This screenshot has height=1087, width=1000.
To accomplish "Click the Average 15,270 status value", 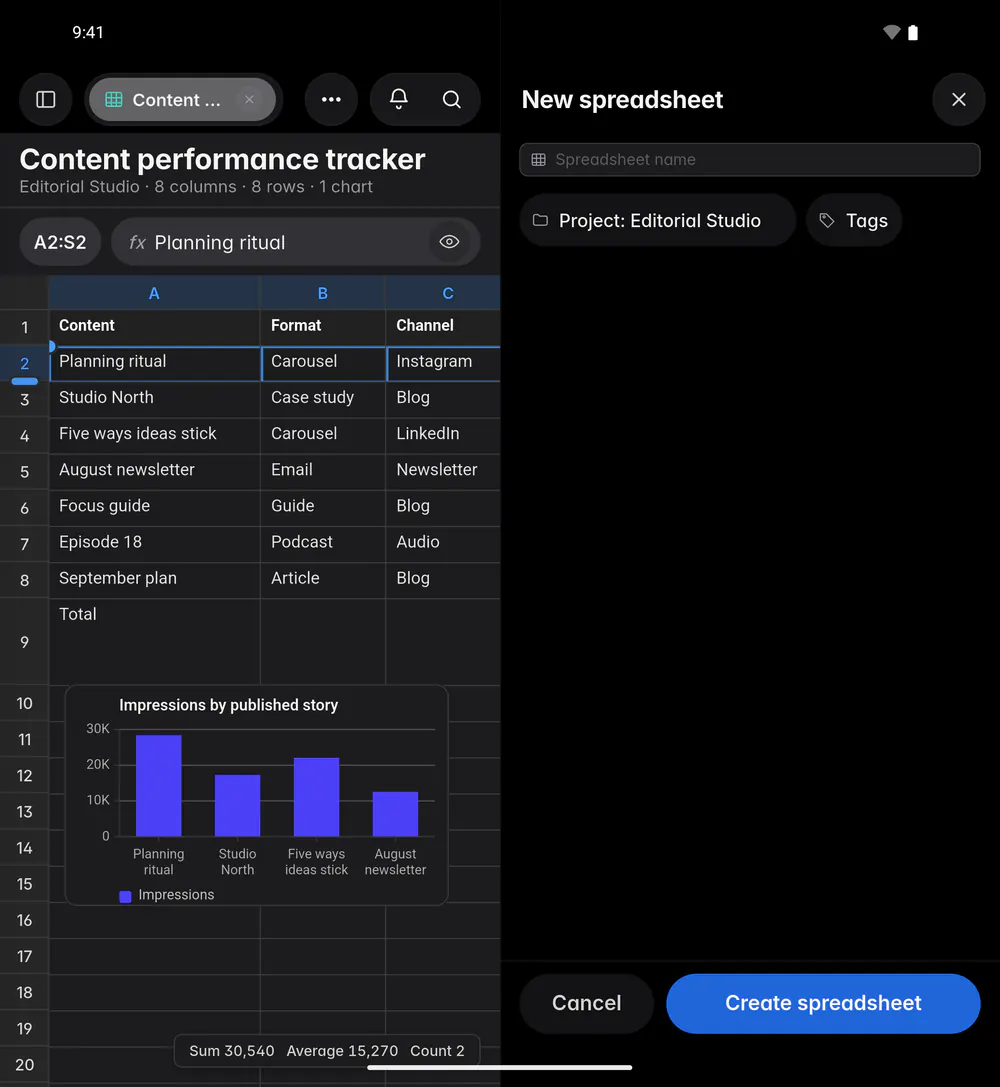I will [342, 1051].
